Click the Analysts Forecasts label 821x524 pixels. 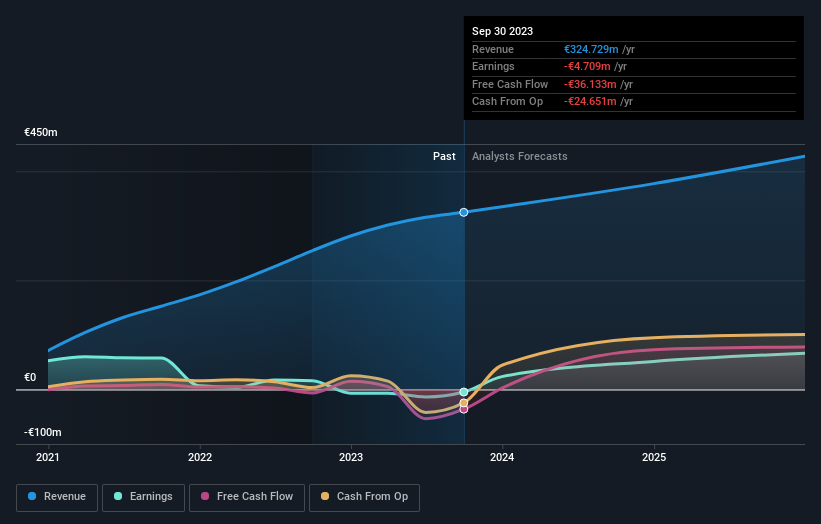[519, 157]
